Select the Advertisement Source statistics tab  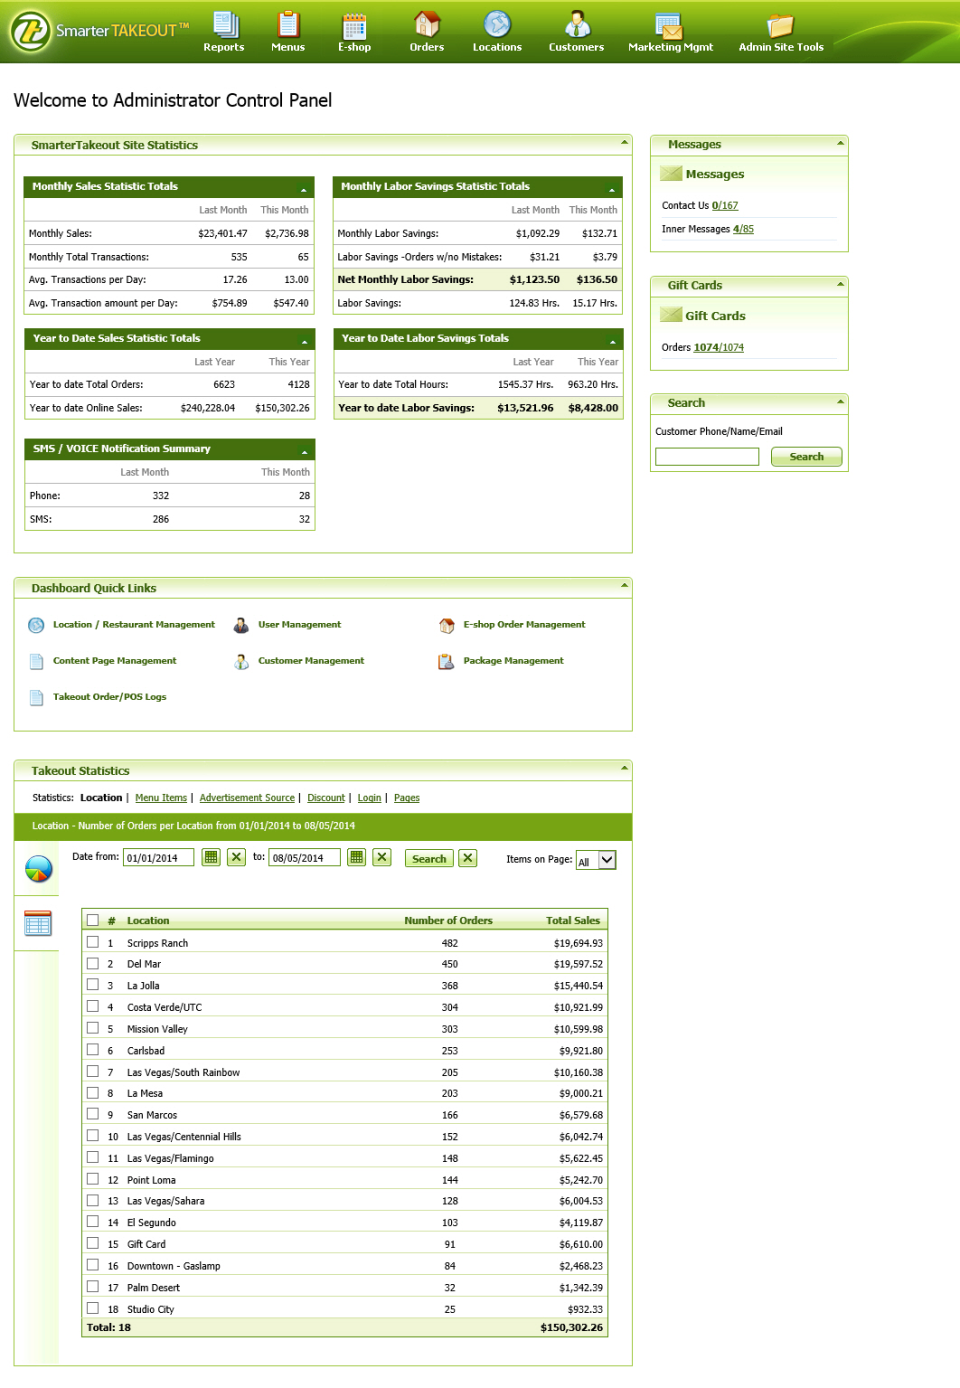(247, 798)
